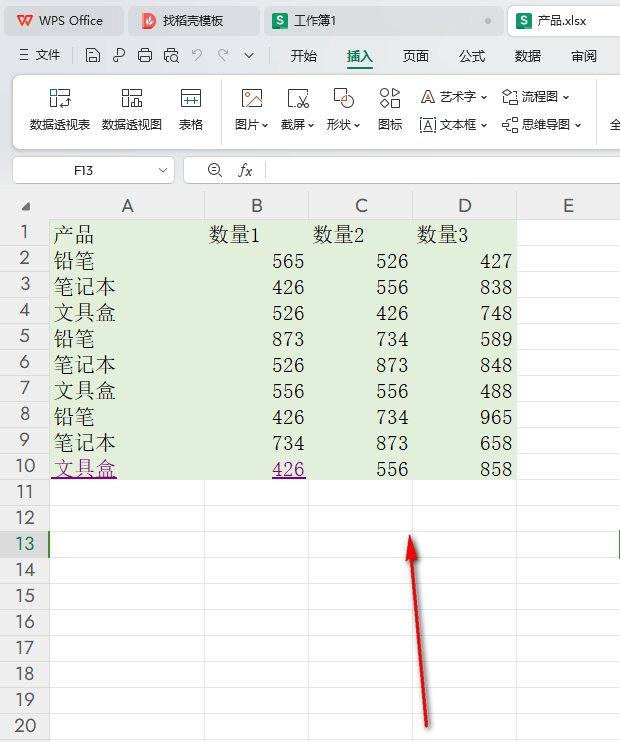Expand the quick access toolbar customize arrow
Screen dimensions: 620x742
coord(249,56)
